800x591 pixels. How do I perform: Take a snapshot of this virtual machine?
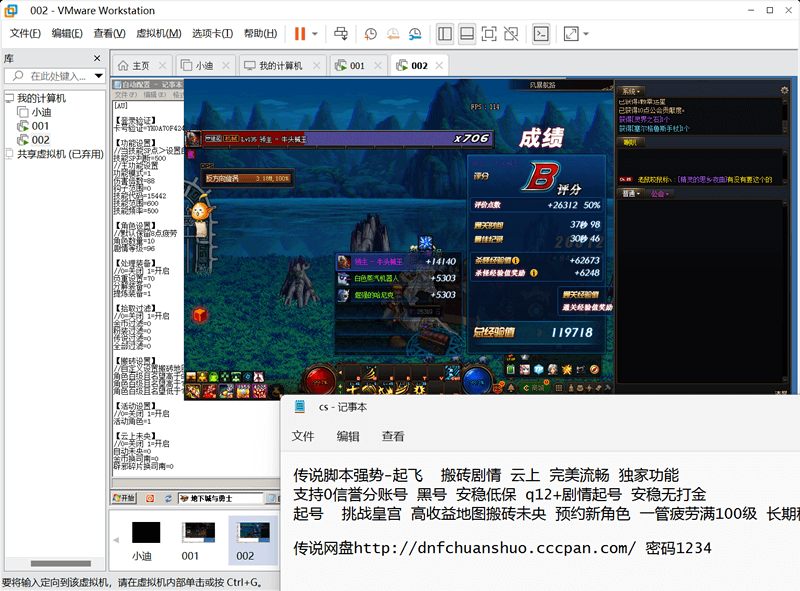(370, 34)
